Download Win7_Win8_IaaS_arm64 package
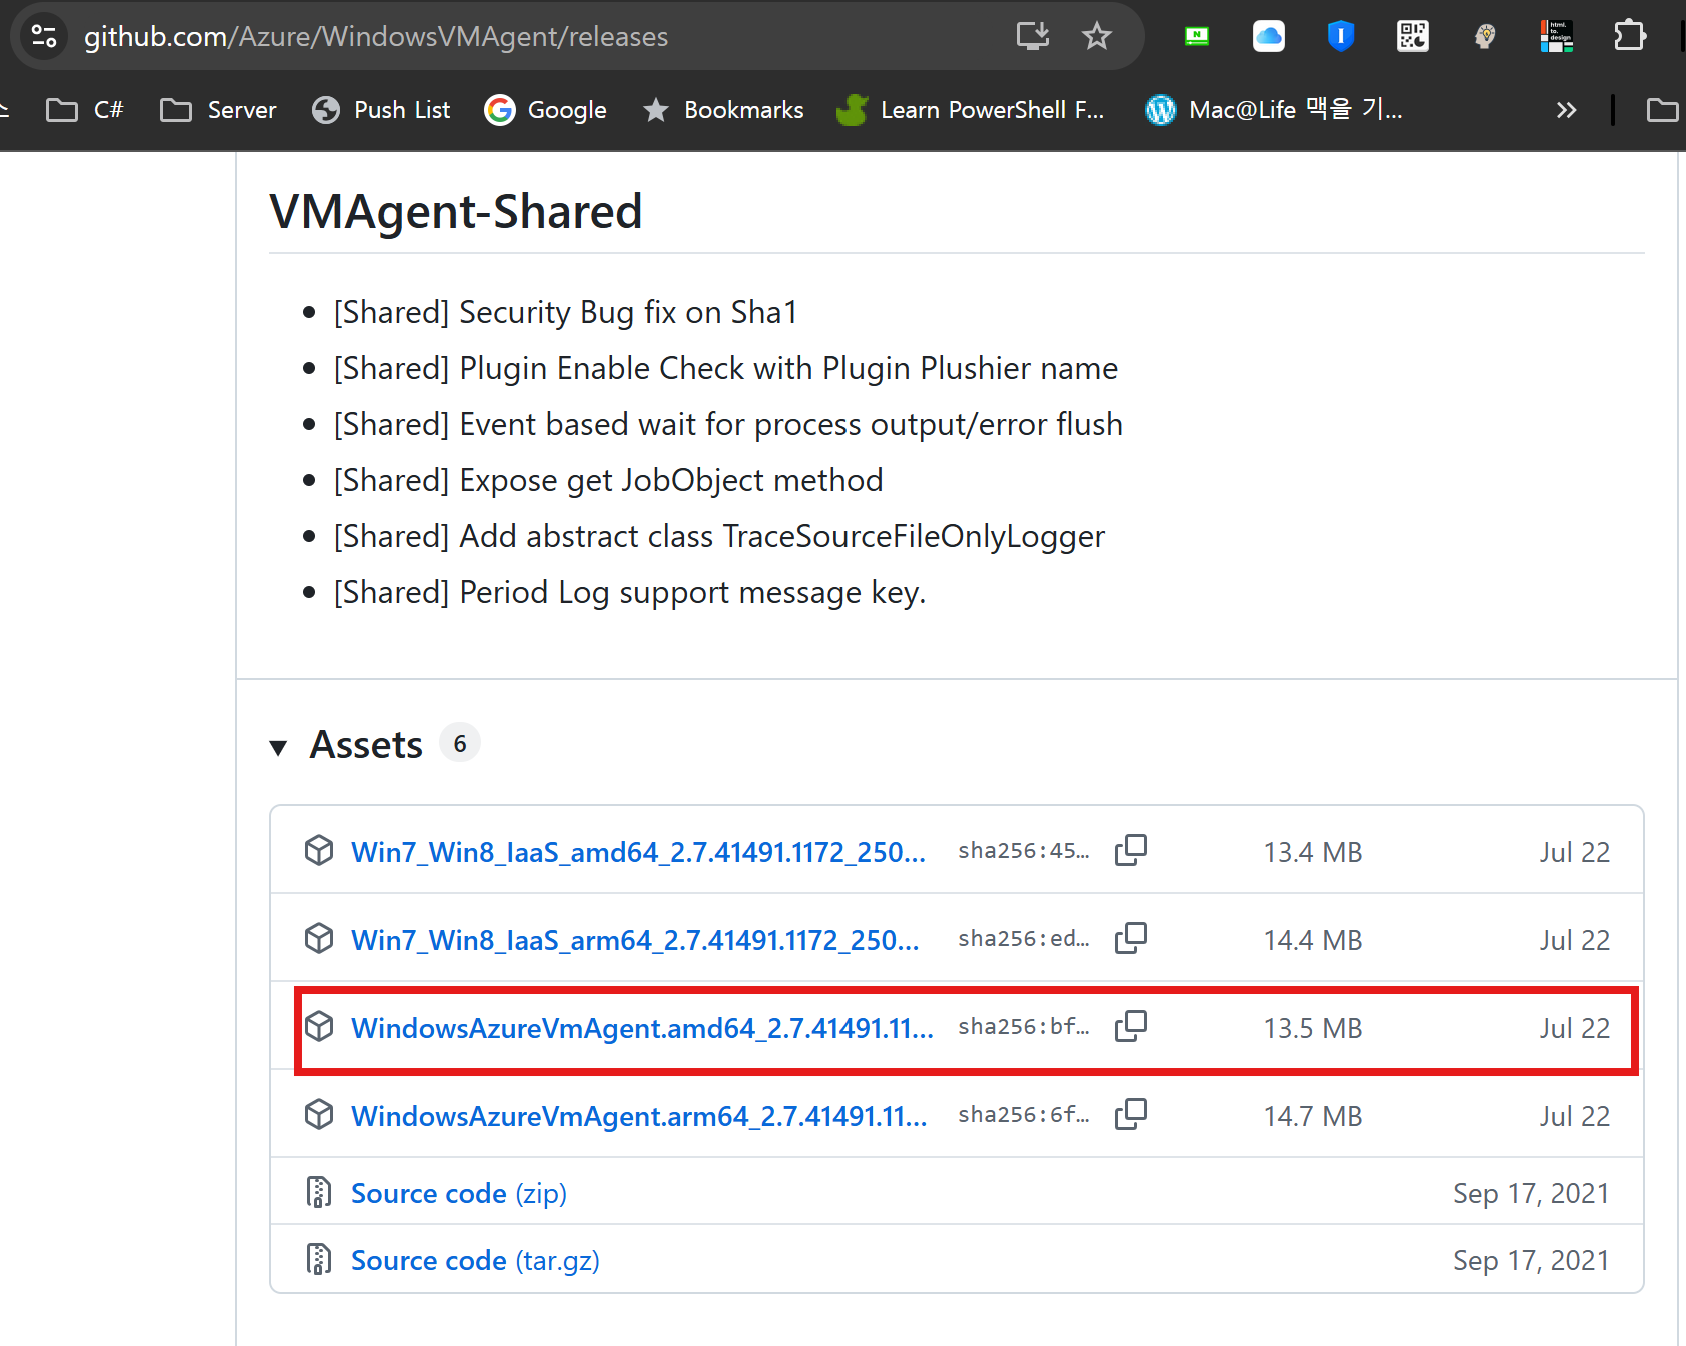This screenshot has width=1686, height=1346. click(x=635, y=940)
